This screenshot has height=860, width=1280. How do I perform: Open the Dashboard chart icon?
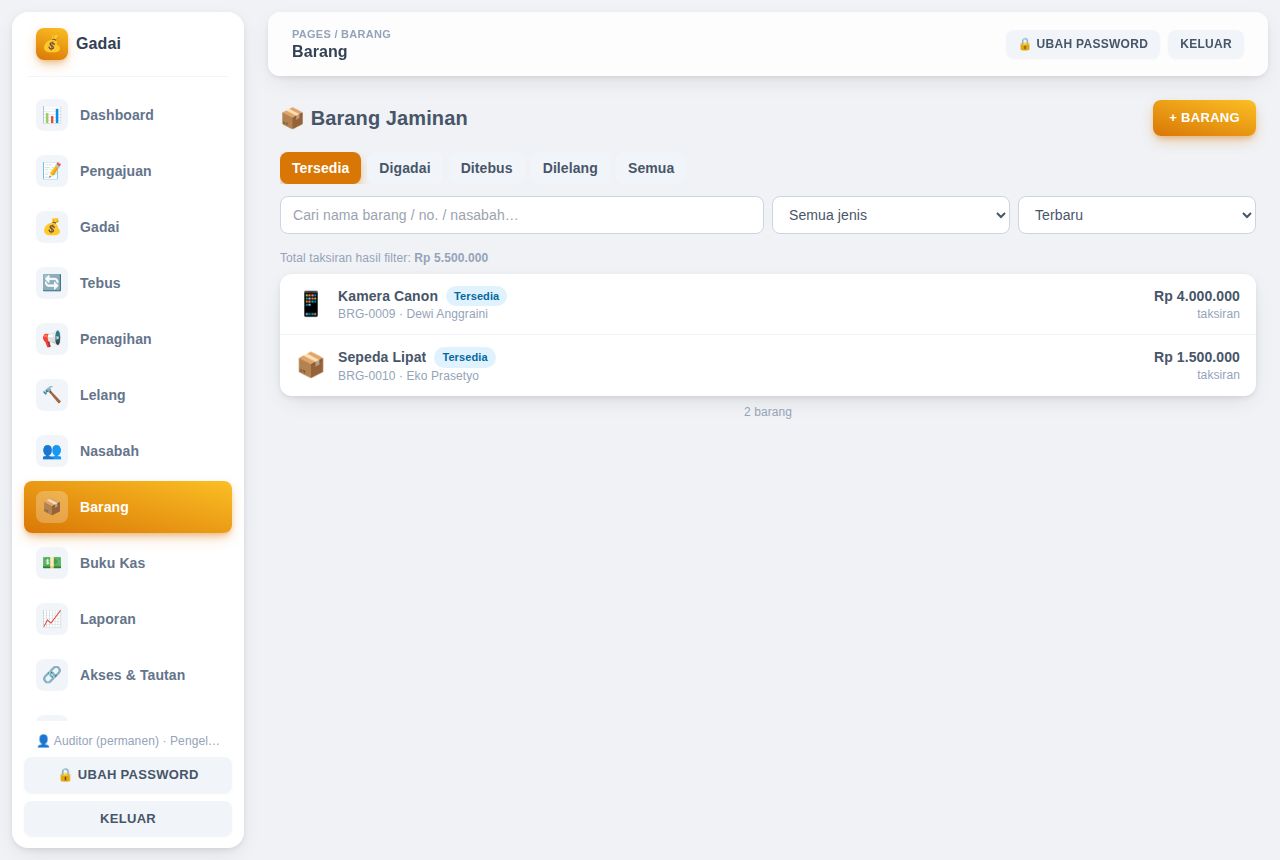point(52,115)
